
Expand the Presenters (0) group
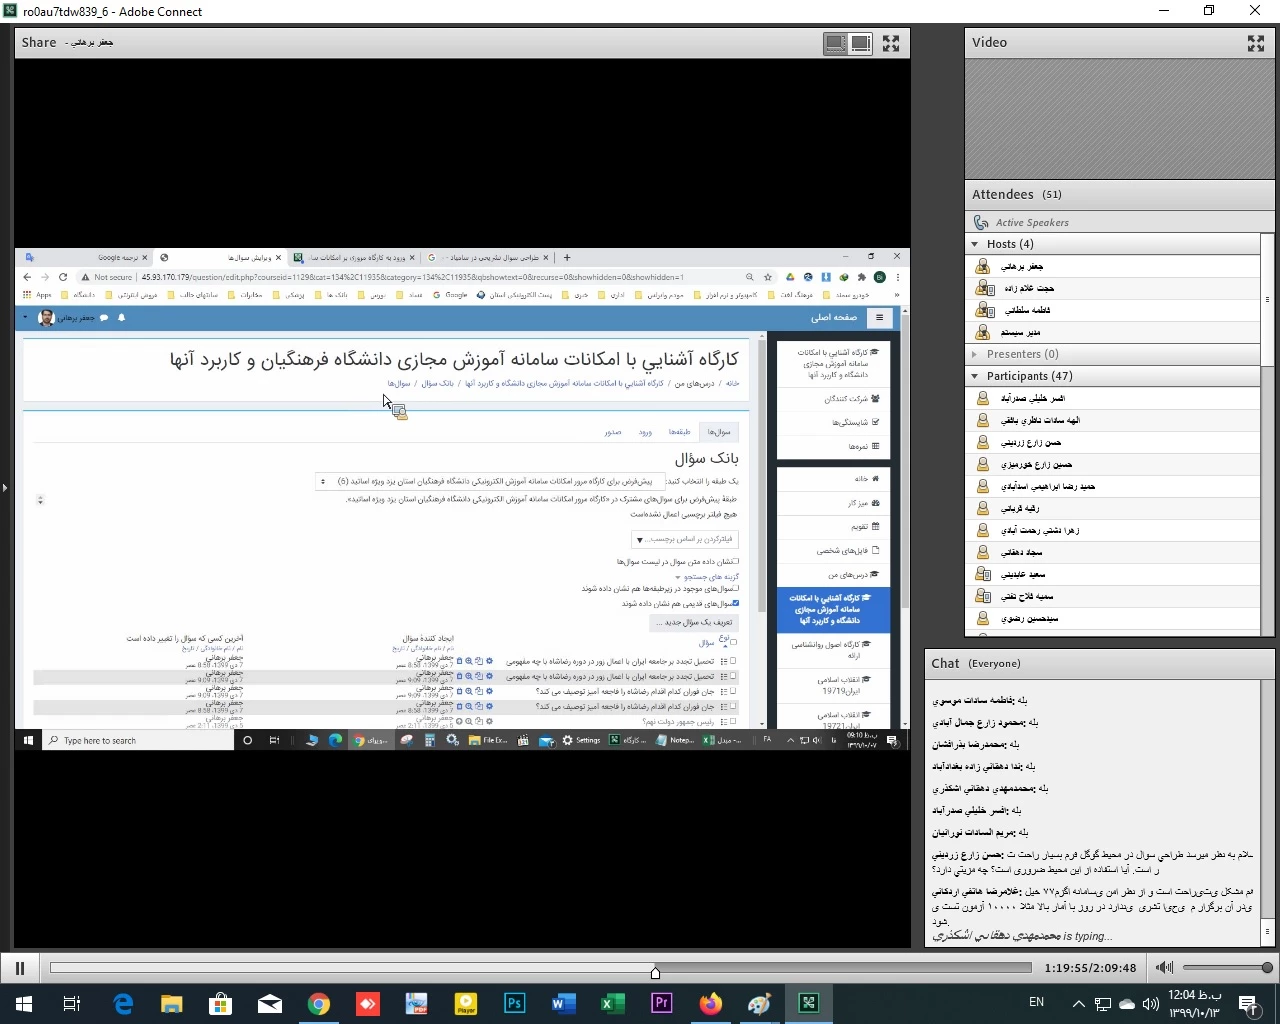click(x=975, y=354)
